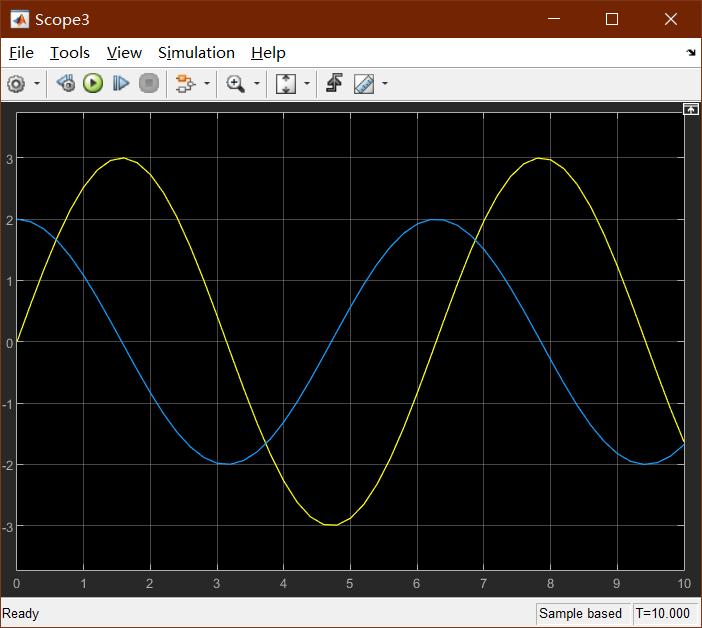Click the Step Back icon
This screenshot has height=628, width=702.
pyautogui.click(x=66, y=84)
